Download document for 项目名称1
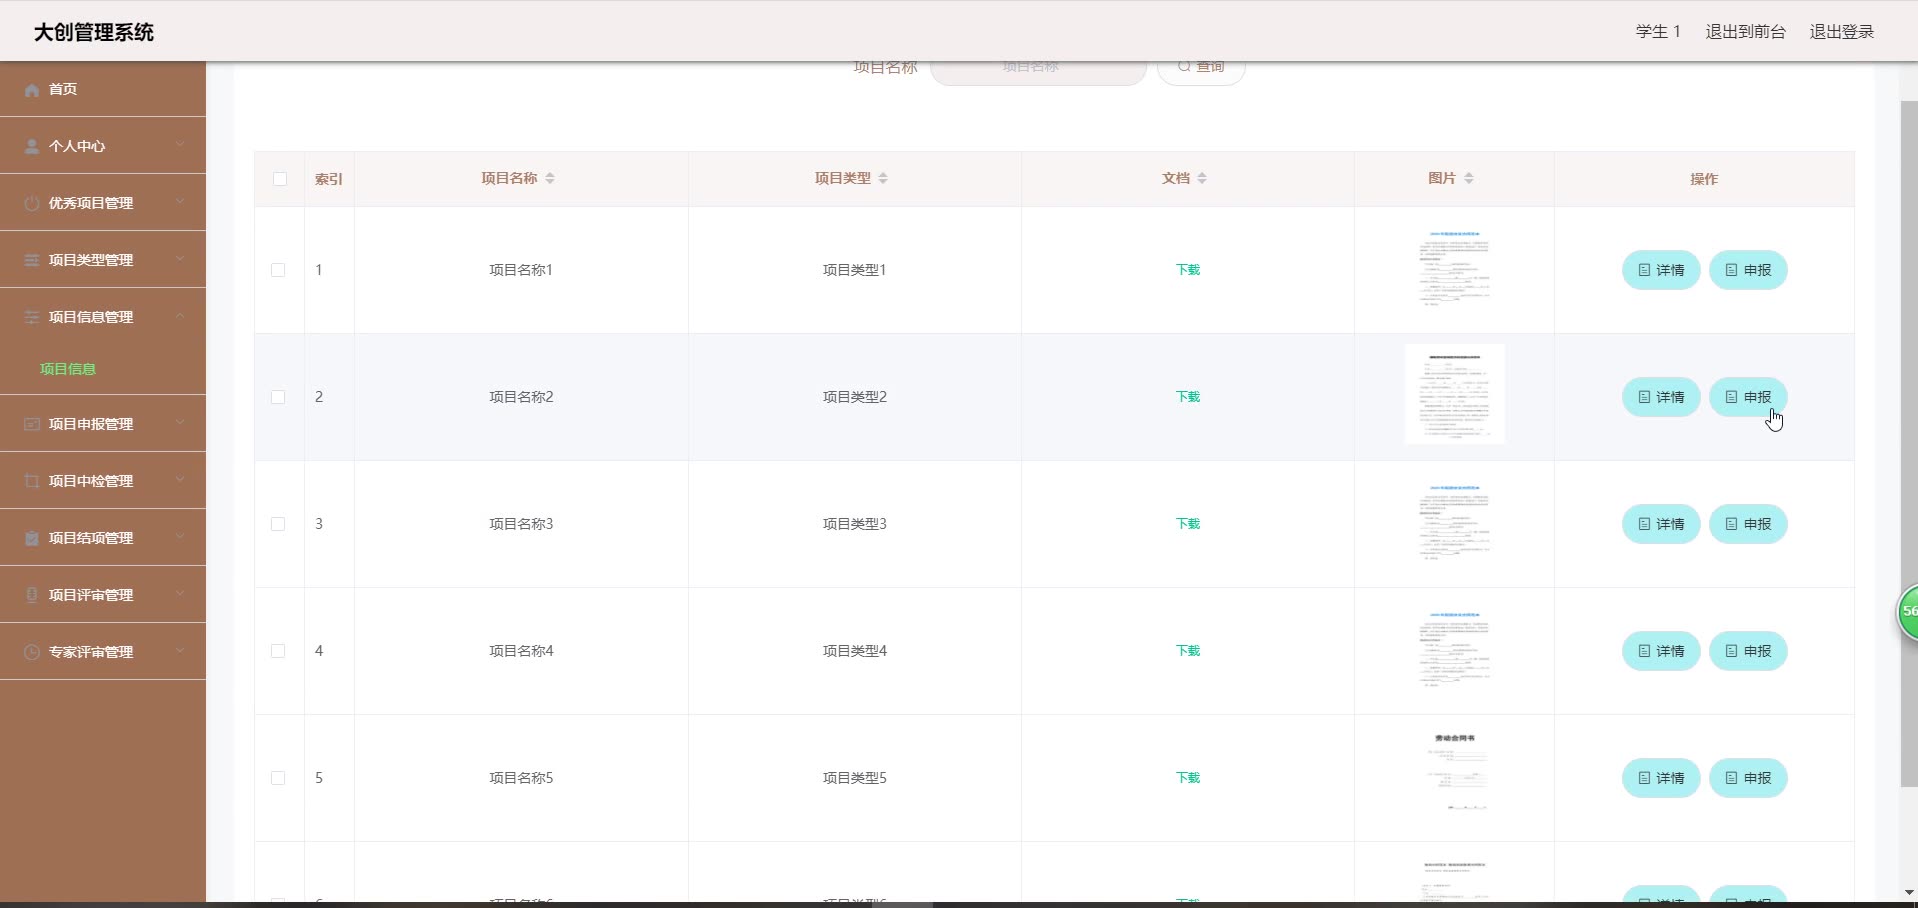The image size is (1918, 908). (x=1188, y=270)
